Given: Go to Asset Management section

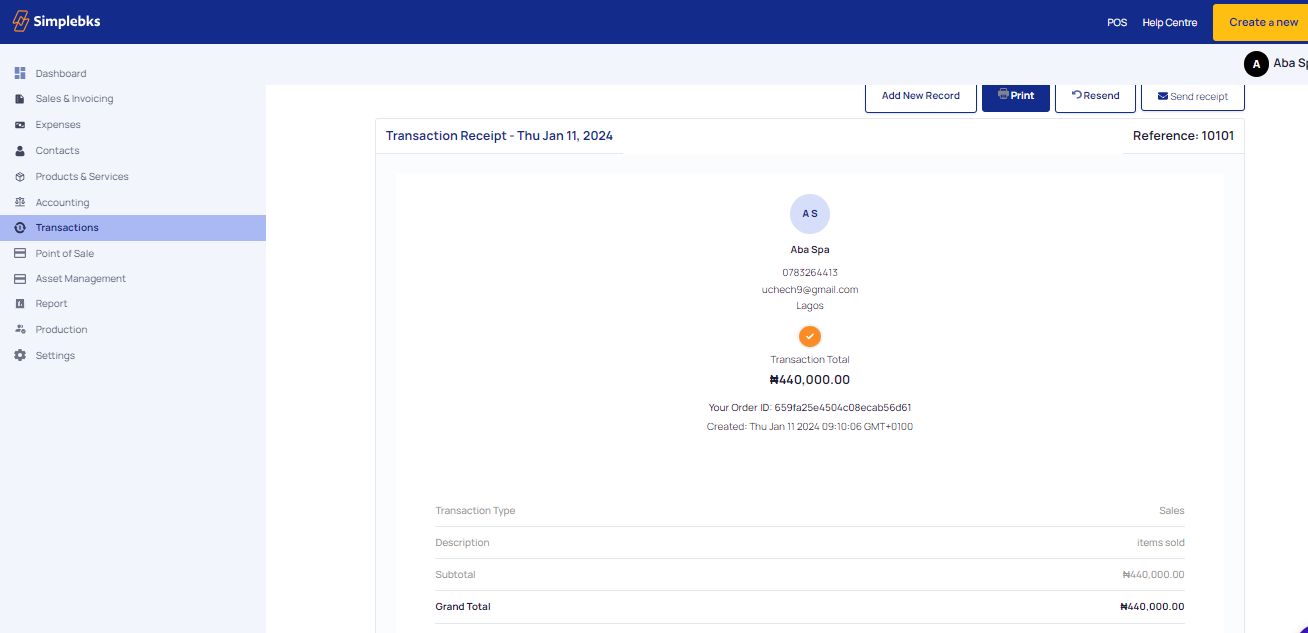Looking at the screenshot, I should [80, 279].
